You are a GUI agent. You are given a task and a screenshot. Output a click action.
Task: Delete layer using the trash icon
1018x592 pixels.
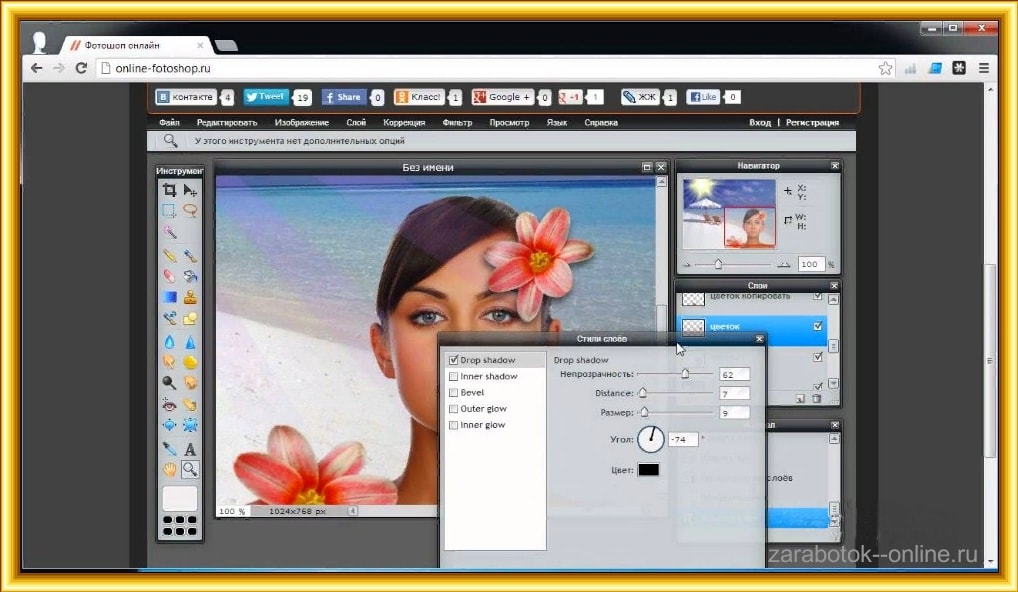816,398
